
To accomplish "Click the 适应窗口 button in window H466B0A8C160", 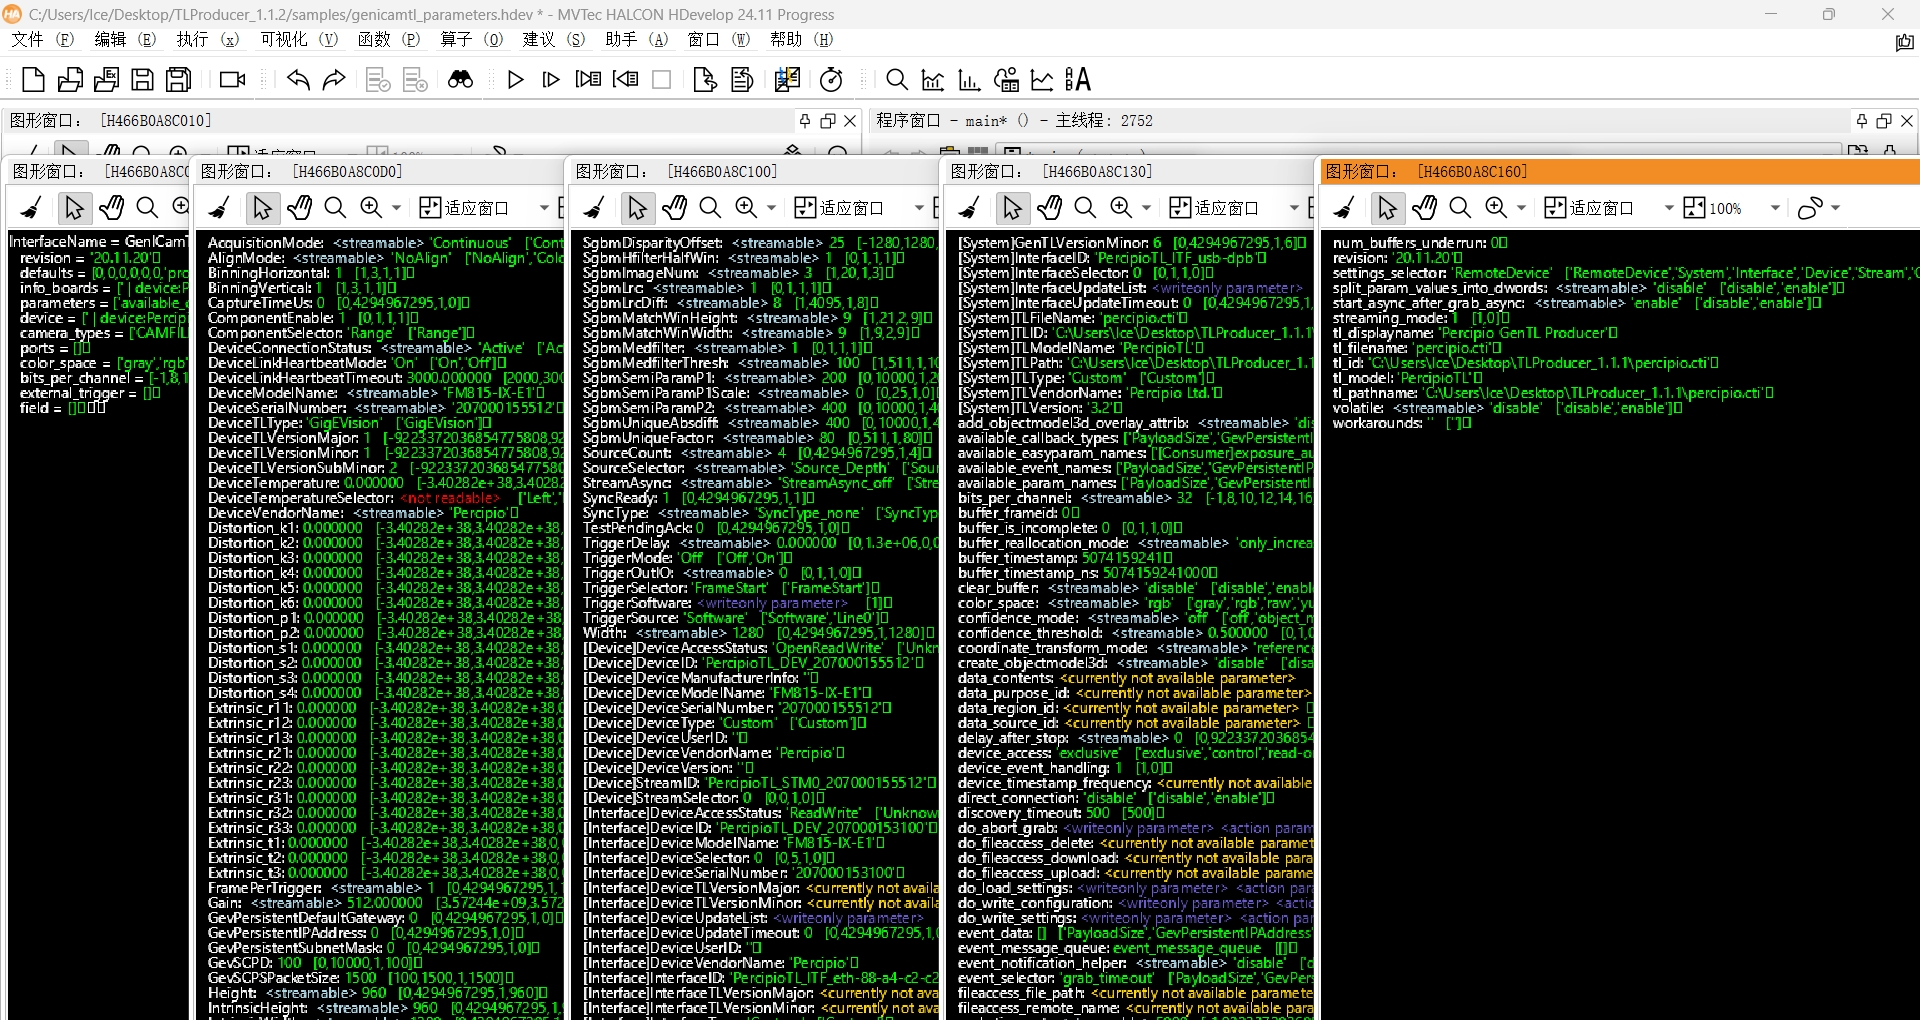I will point(1589,208).
